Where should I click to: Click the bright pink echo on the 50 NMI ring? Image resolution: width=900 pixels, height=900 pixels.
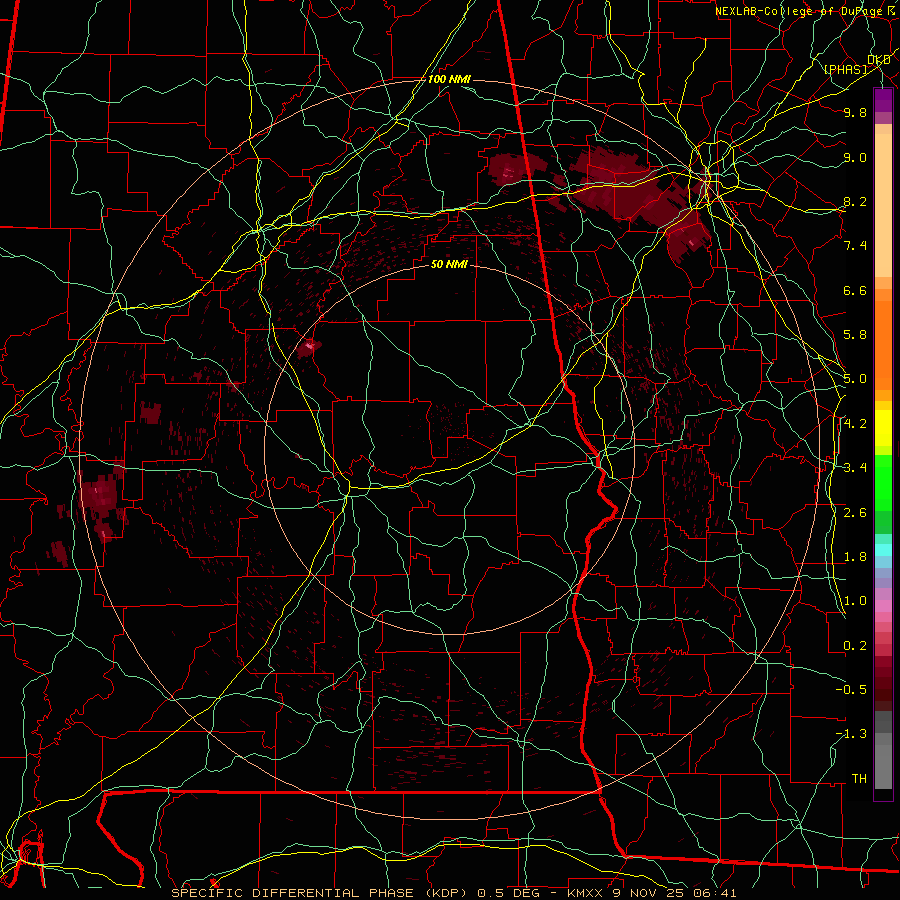tap(311, 346)
